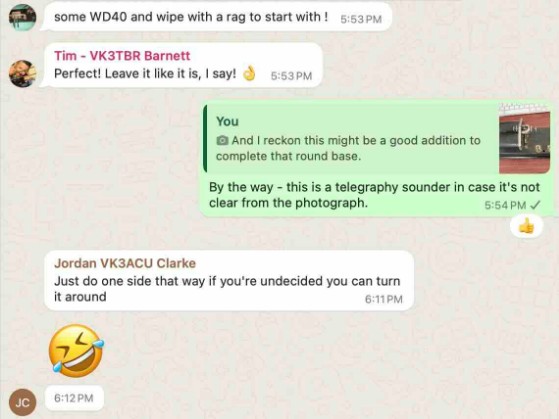Screen dimensions: 559x419
Task: Click the OK hand emoji in Tim's message
Action: [249, 73]
